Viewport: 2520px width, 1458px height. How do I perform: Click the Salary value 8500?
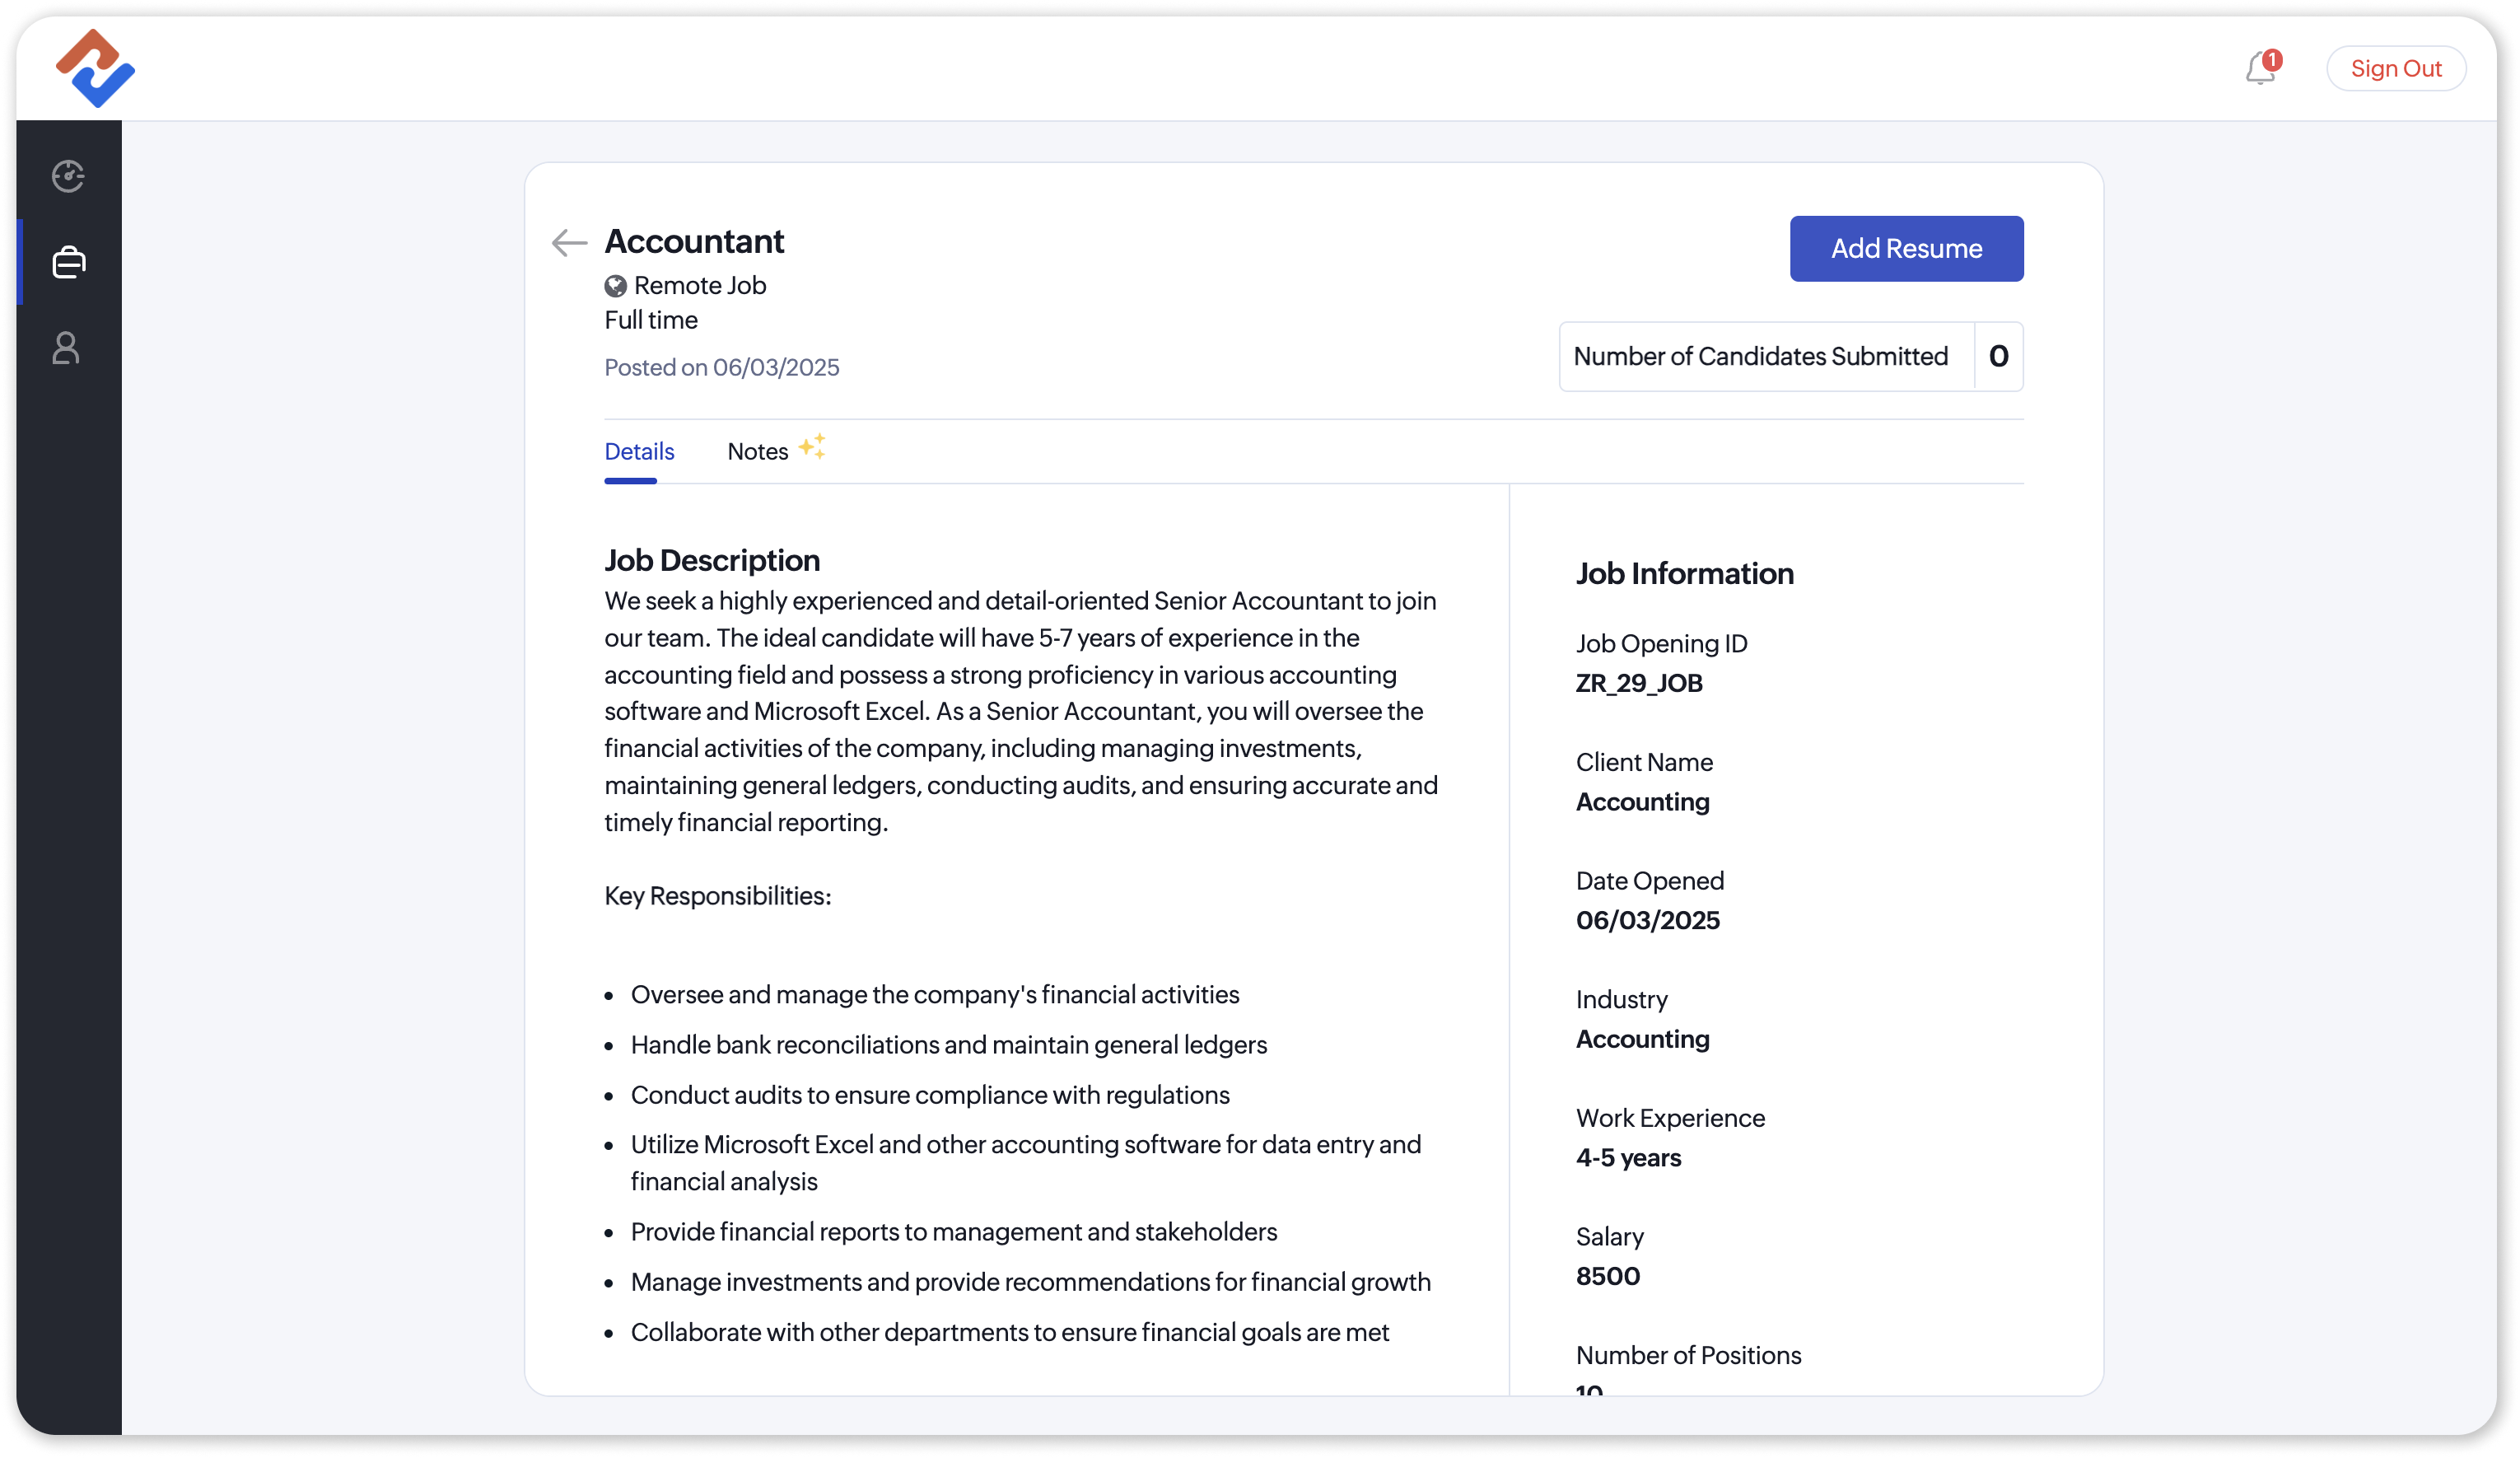click(x=1607, y=1276)
